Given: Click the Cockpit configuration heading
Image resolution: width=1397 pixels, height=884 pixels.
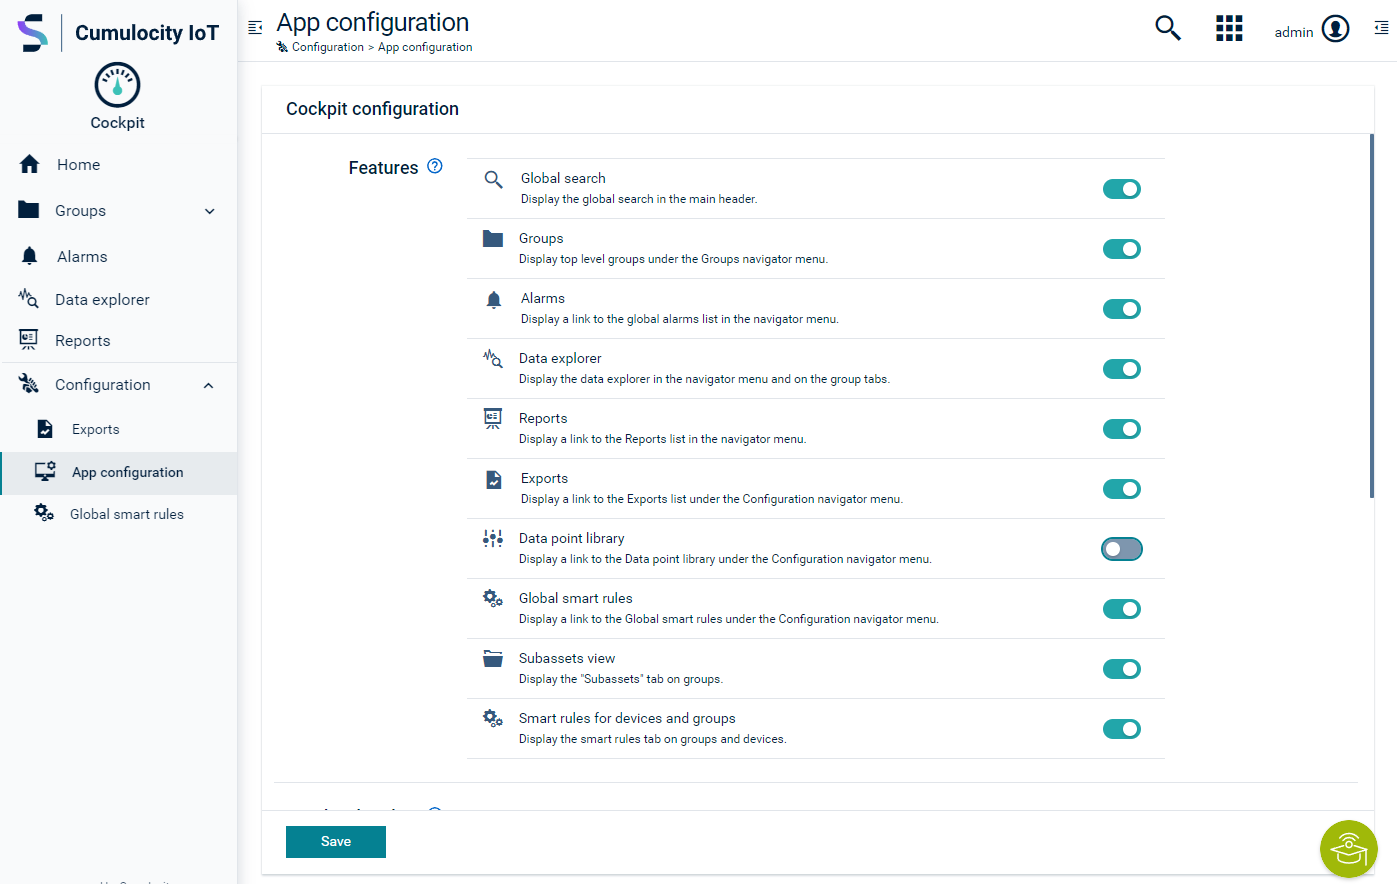Looking at the screenshot, I should pos(372,109).
